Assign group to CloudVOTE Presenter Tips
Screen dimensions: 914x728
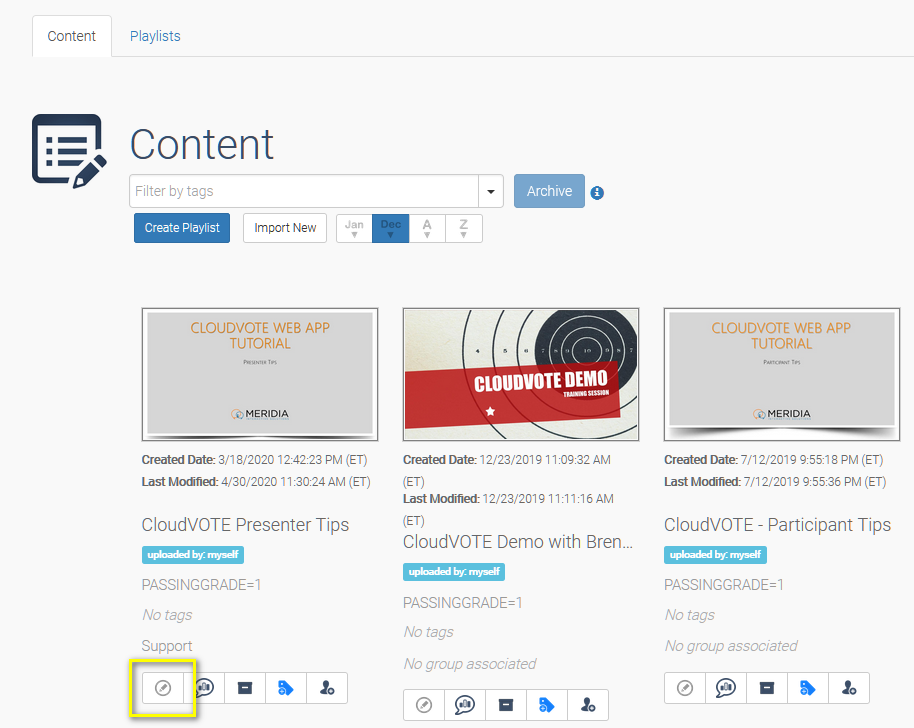coord(327,688)
